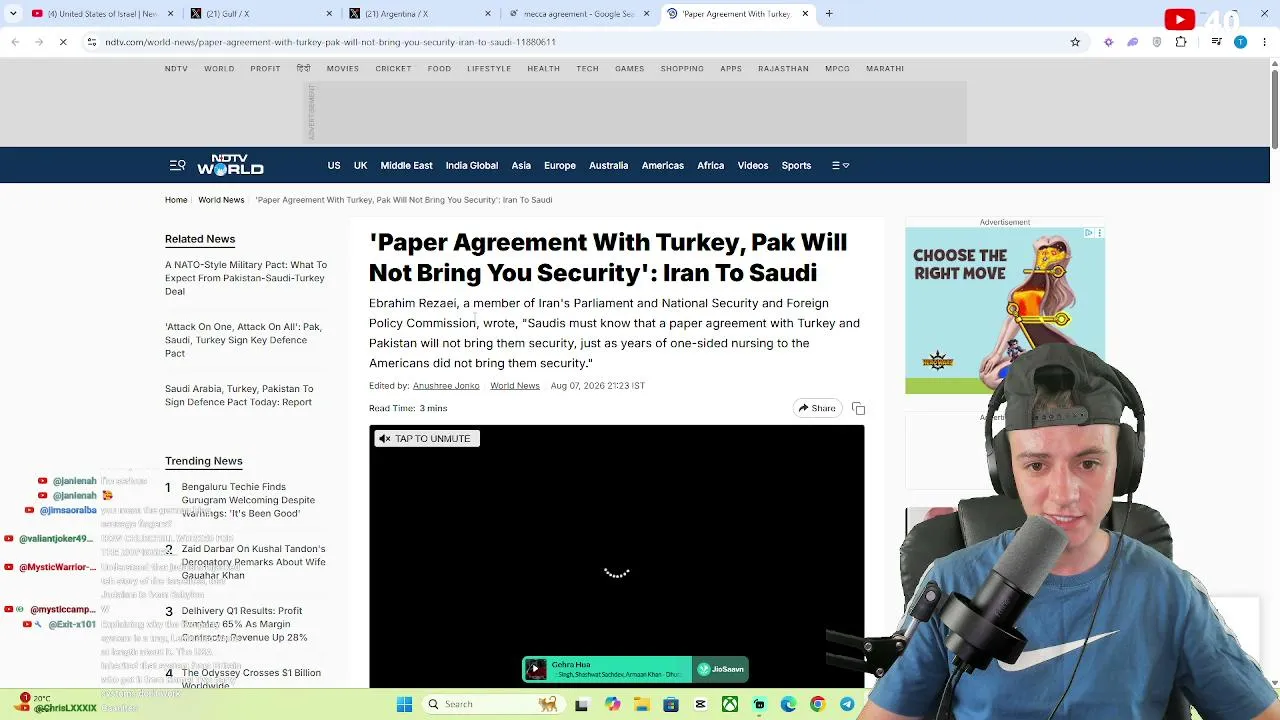Open Copilot from the taskbar
Image resolution: width=1280 pixels, height=720 pixels.
click(612, 704)
